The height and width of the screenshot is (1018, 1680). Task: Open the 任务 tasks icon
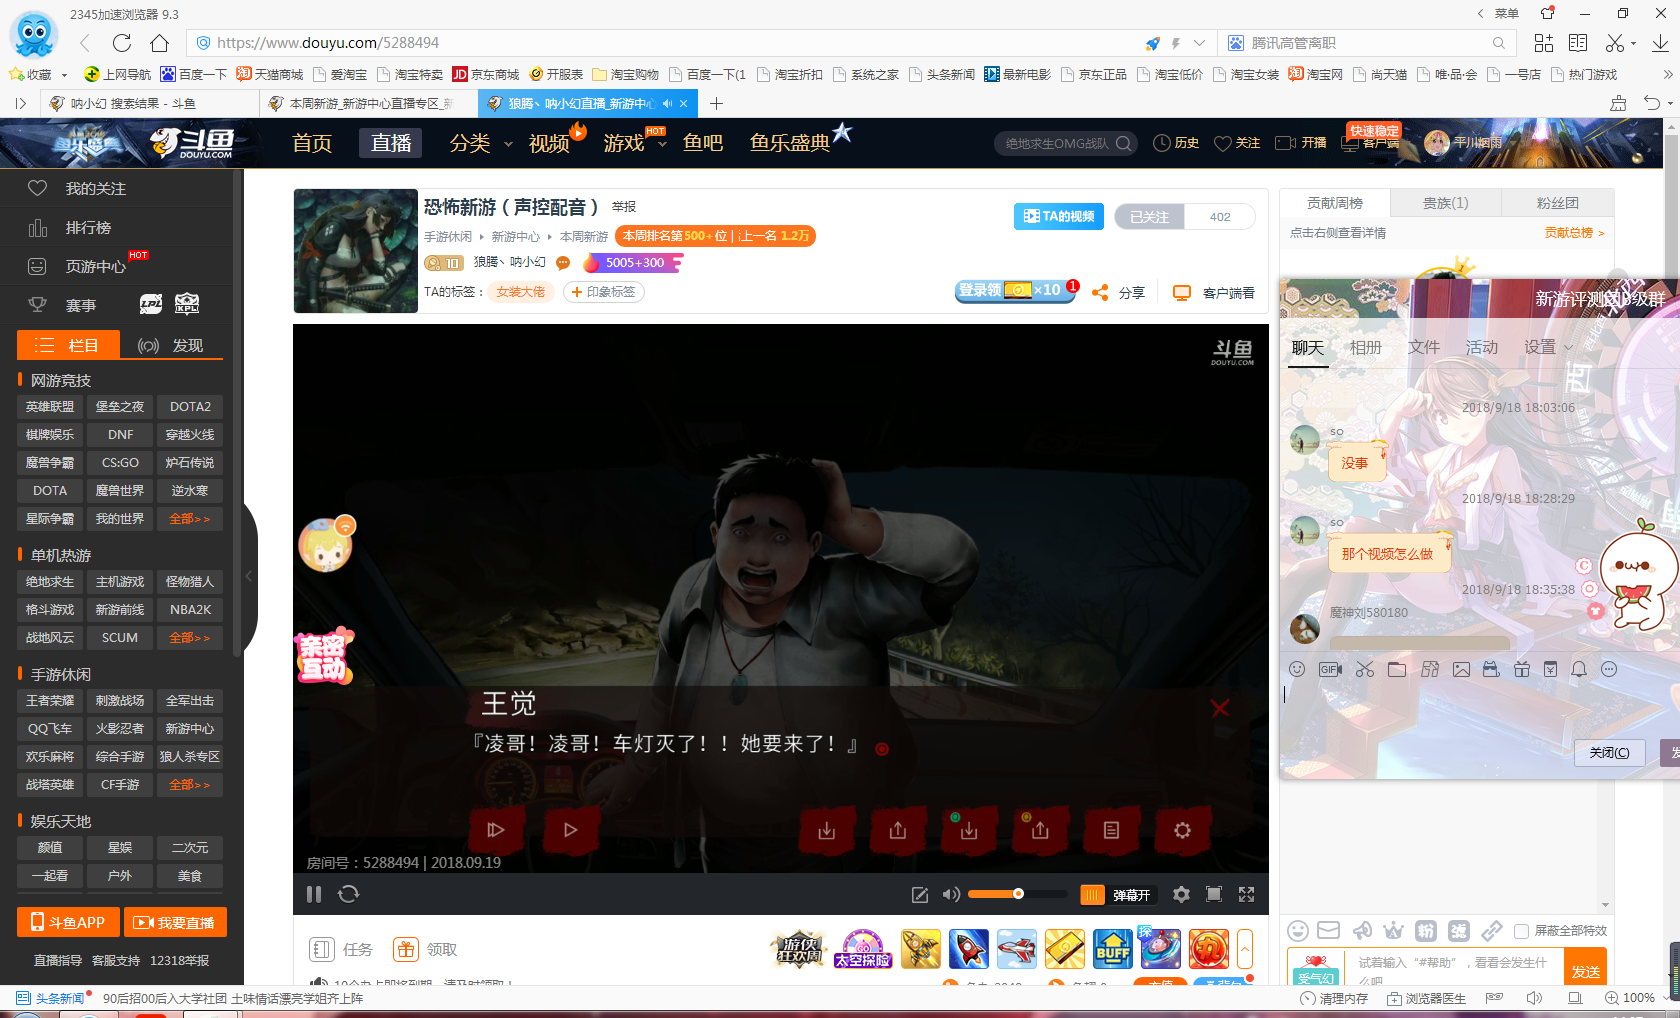[x=322, y=949]
